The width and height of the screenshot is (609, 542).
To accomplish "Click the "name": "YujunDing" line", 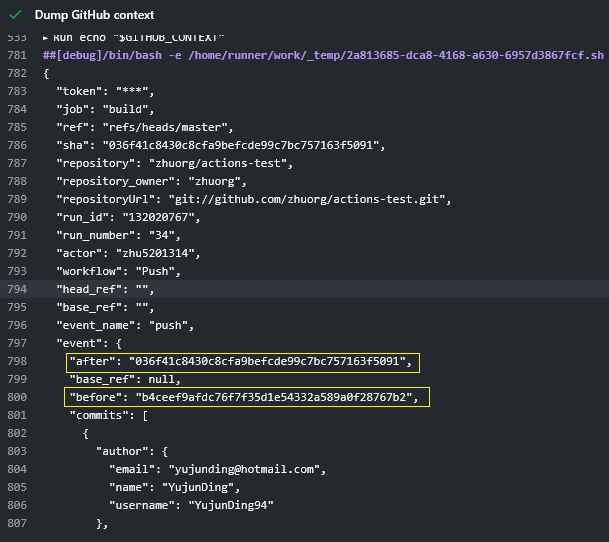I will click(174, 487).
